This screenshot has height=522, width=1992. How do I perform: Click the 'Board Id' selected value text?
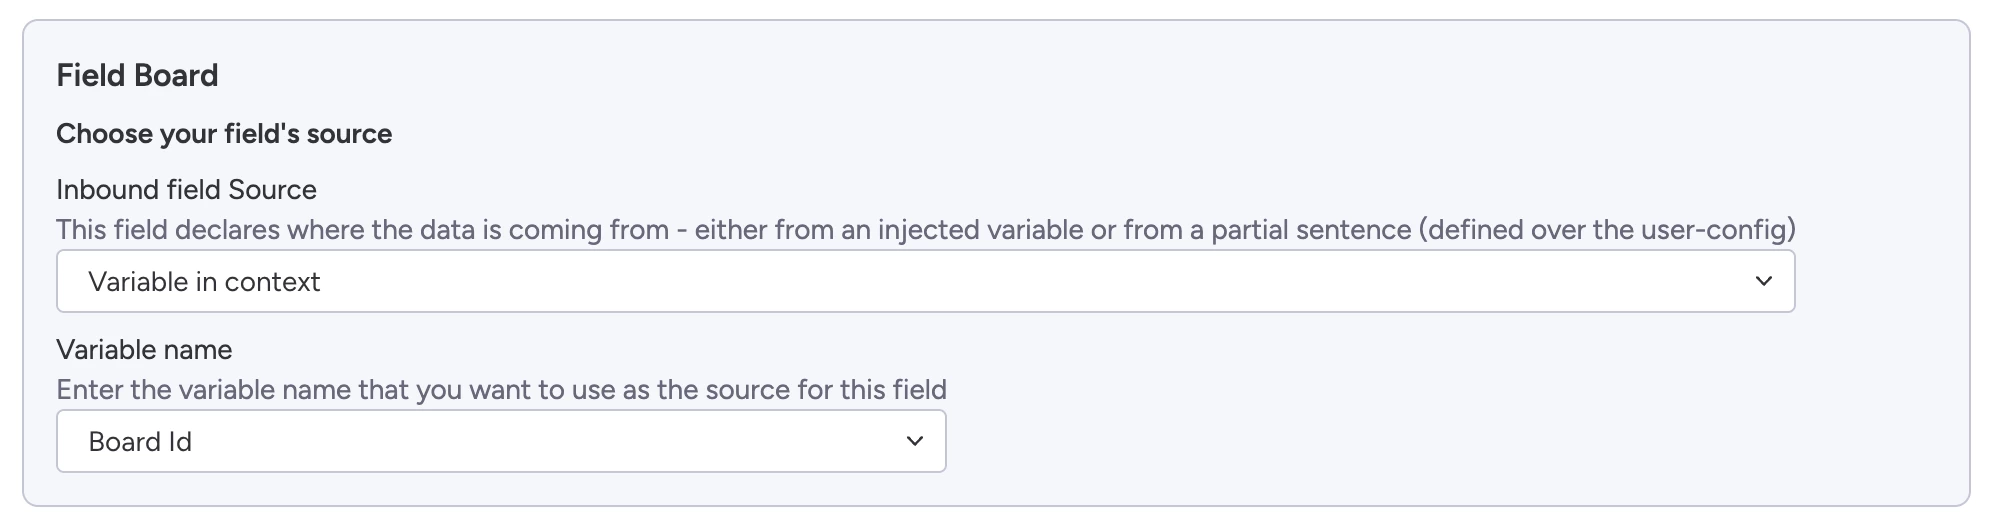(140, 442)
